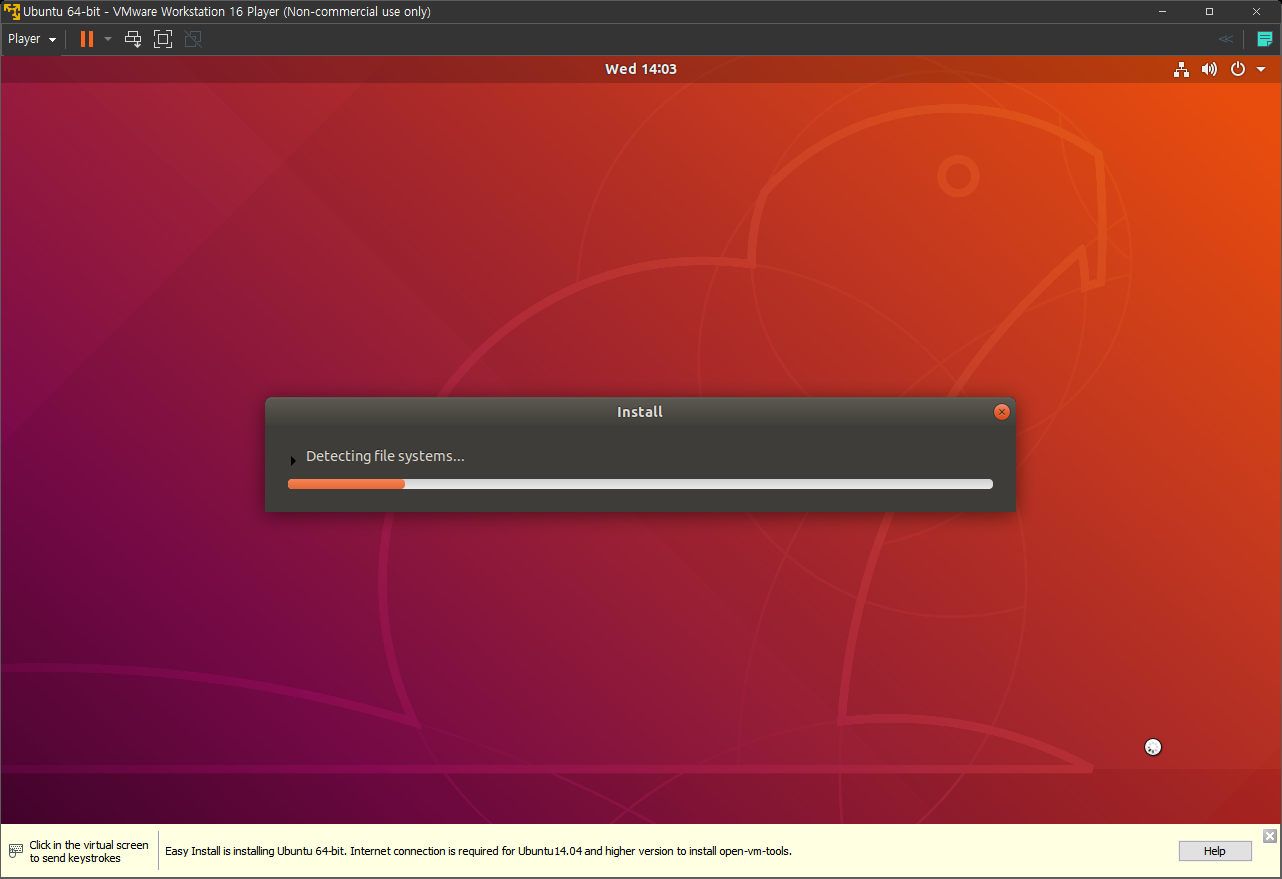The image size is (1282, 879).
Task: Enter full screen mode
Action: click(x=163, y=39)
